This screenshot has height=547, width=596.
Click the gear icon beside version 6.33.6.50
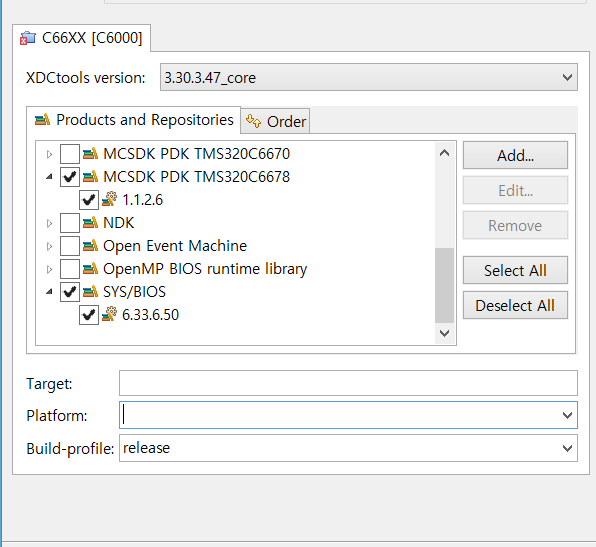109,314
